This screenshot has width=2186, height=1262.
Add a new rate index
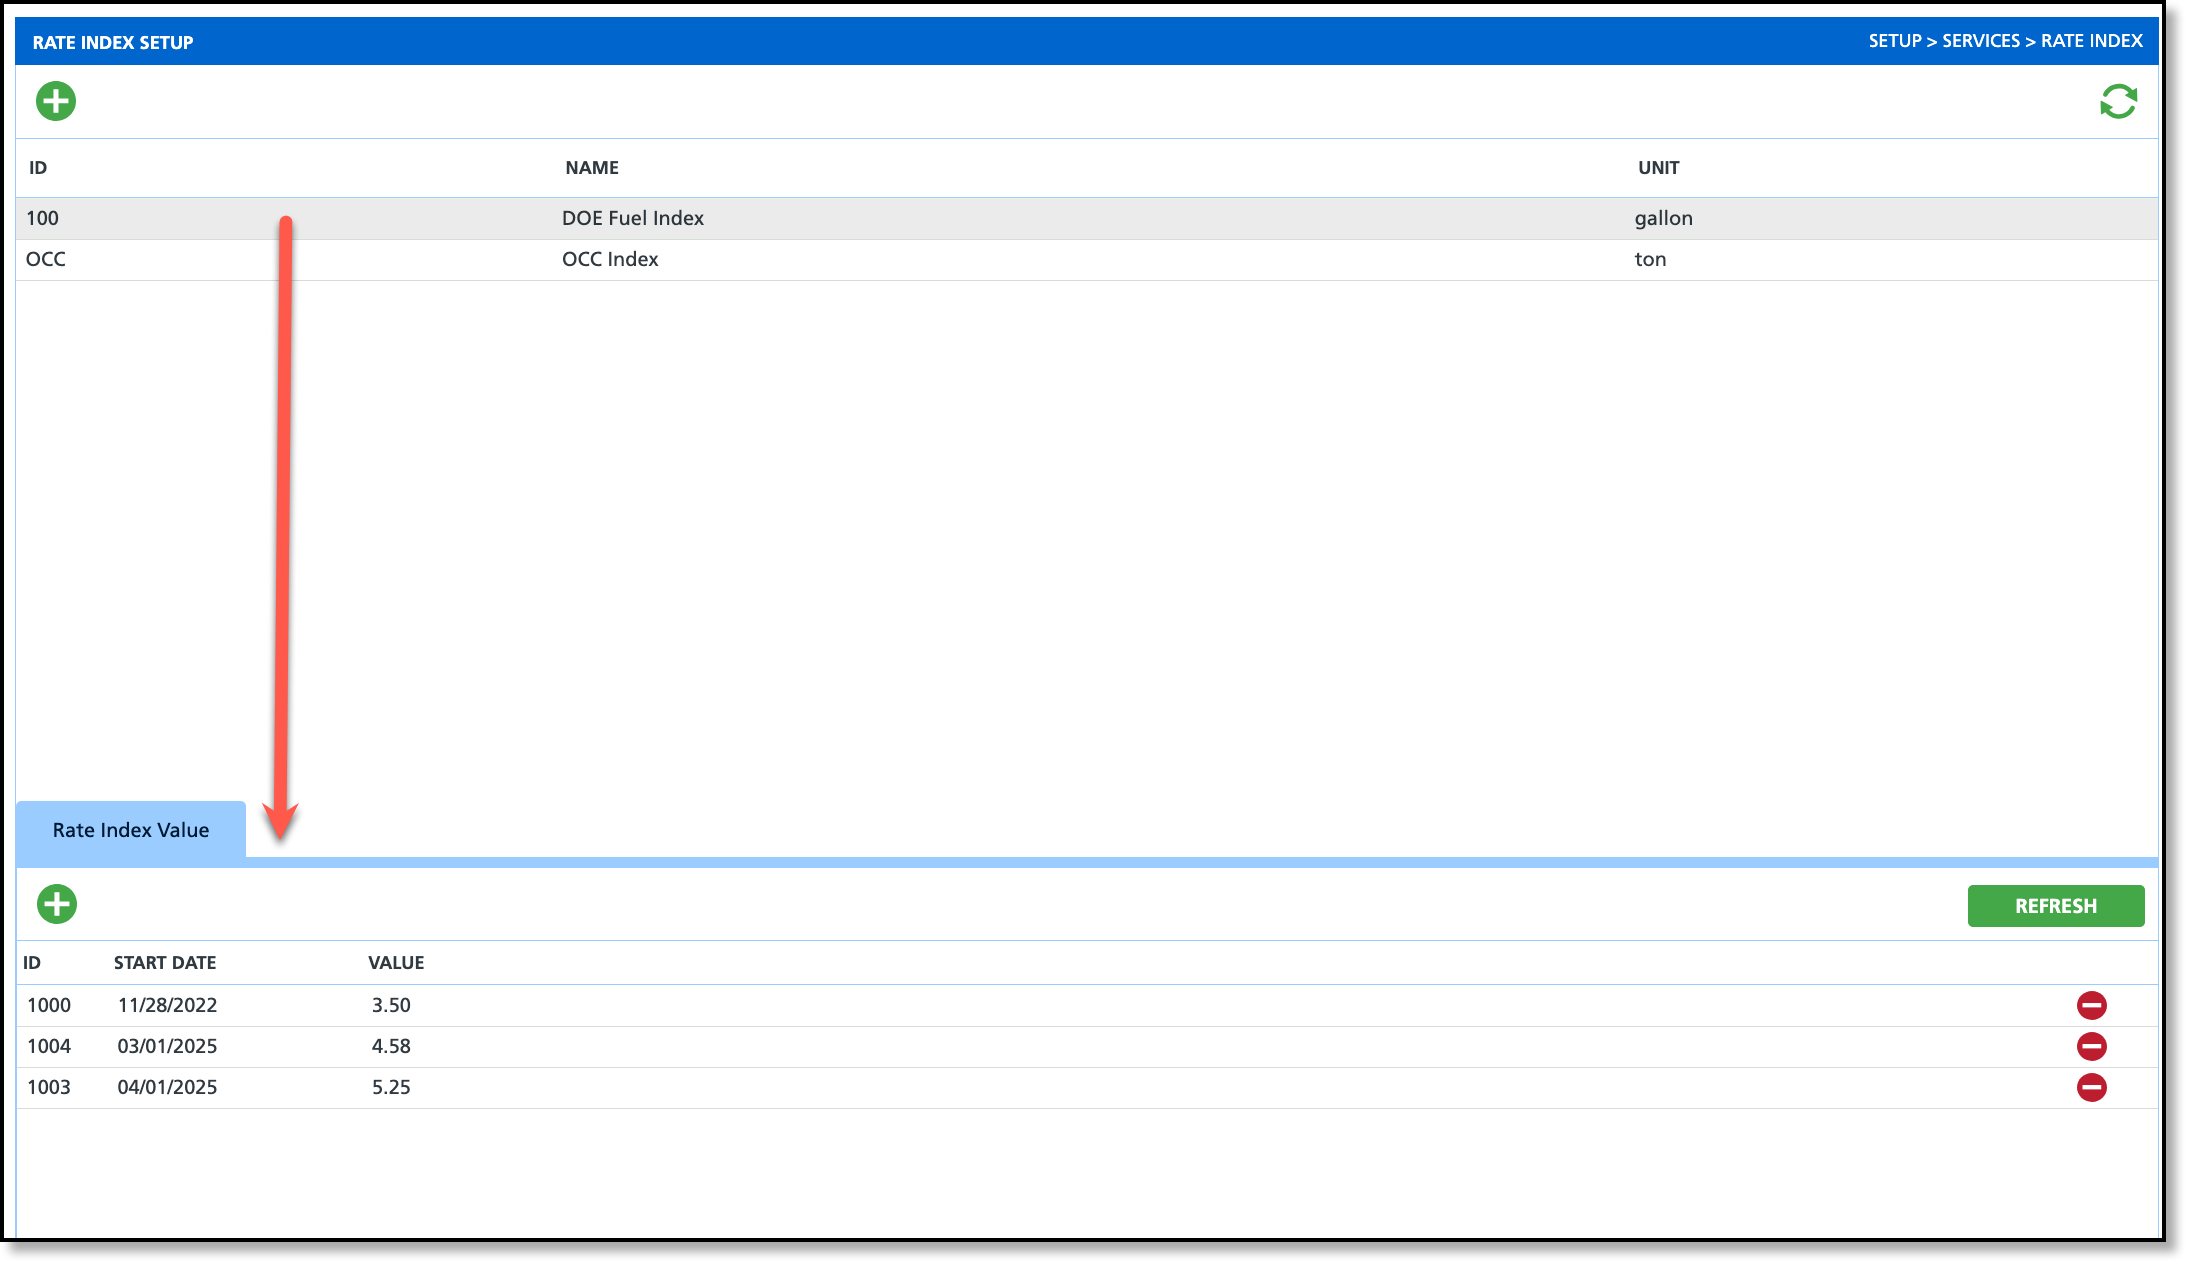(56, 101)
